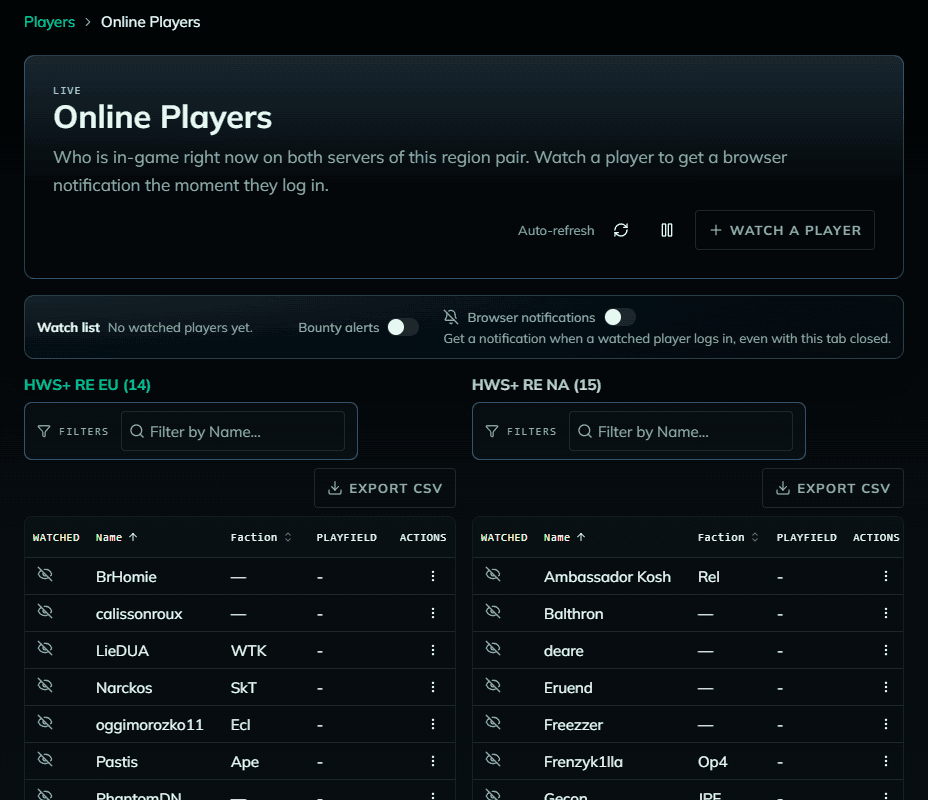Open Filters for the NA player table
Viewport: 928px width, 800px height.
click(521, 431)
